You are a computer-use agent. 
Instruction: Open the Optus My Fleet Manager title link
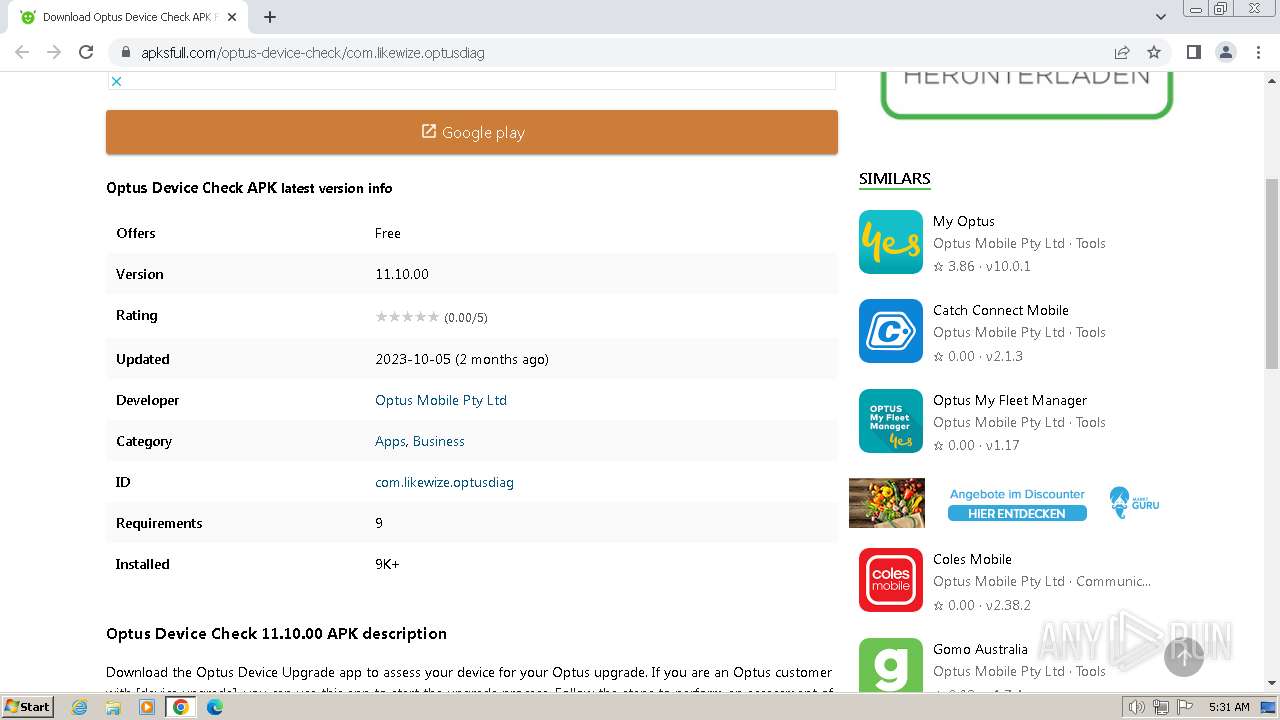[1010, 400]
